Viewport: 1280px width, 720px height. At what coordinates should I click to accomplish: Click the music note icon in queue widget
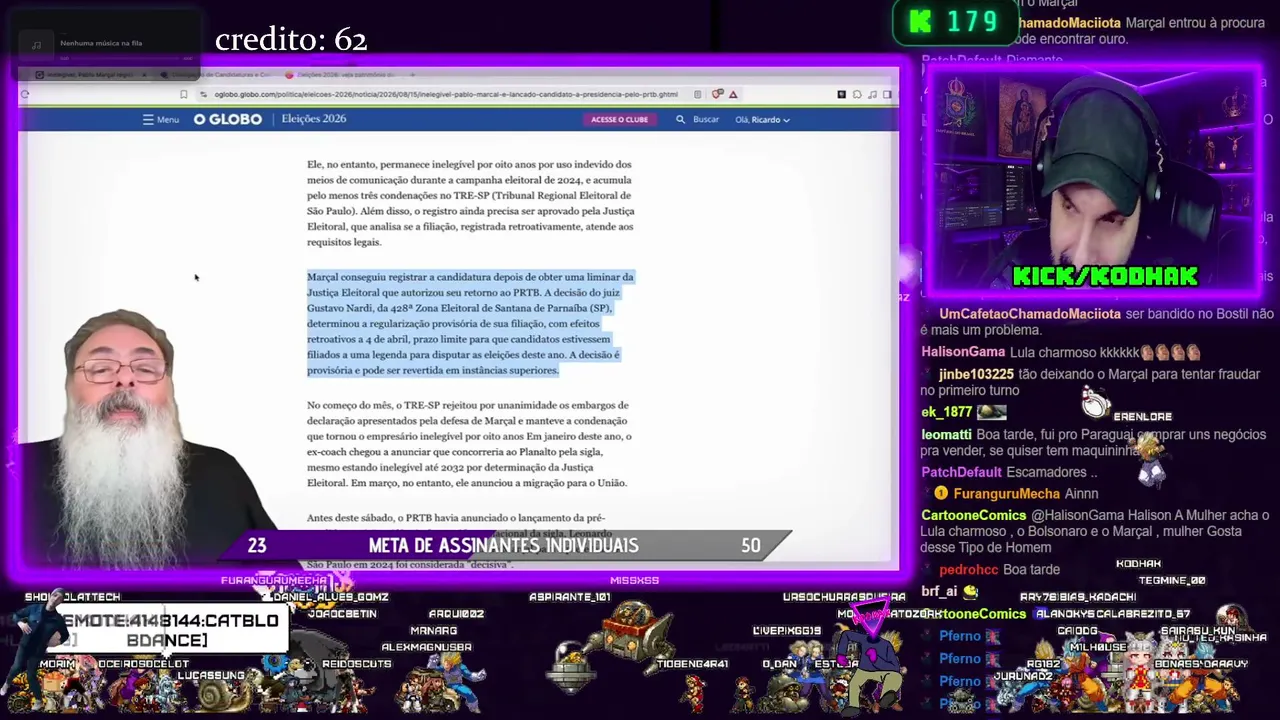click(x=36, y=44)
